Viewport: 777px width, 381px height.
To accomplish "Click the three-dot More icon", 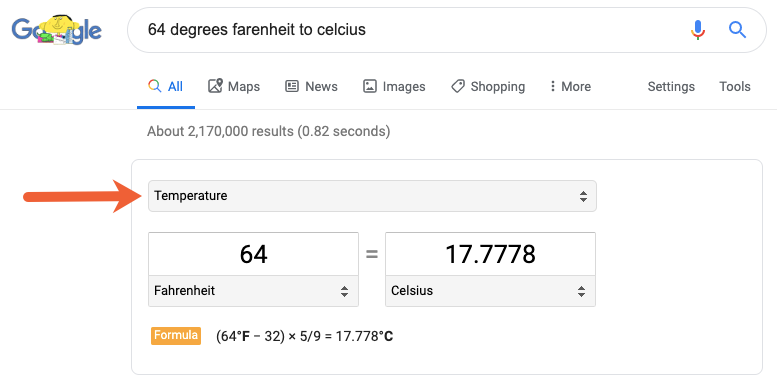I will click(553, 86).
